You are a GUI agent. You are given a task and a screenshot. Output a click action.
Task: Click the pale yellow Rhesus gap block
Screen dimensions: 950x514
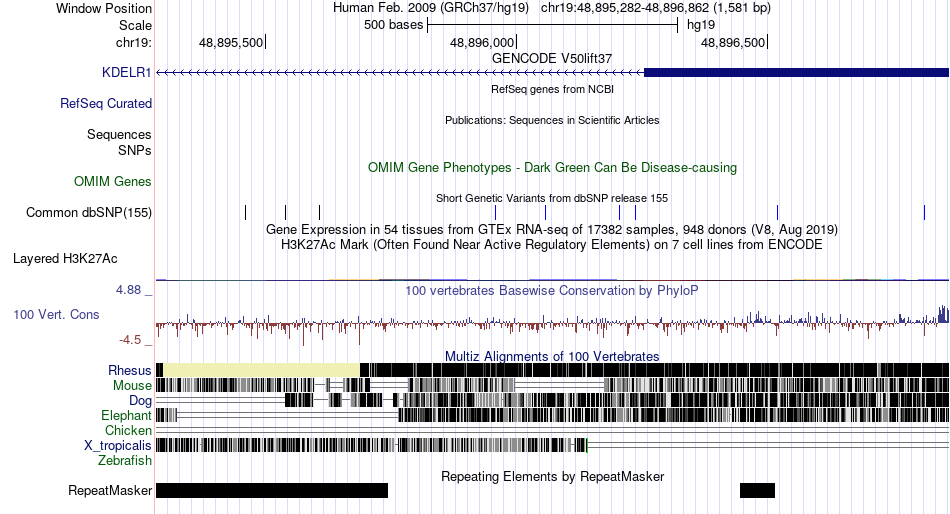point(262,370)
